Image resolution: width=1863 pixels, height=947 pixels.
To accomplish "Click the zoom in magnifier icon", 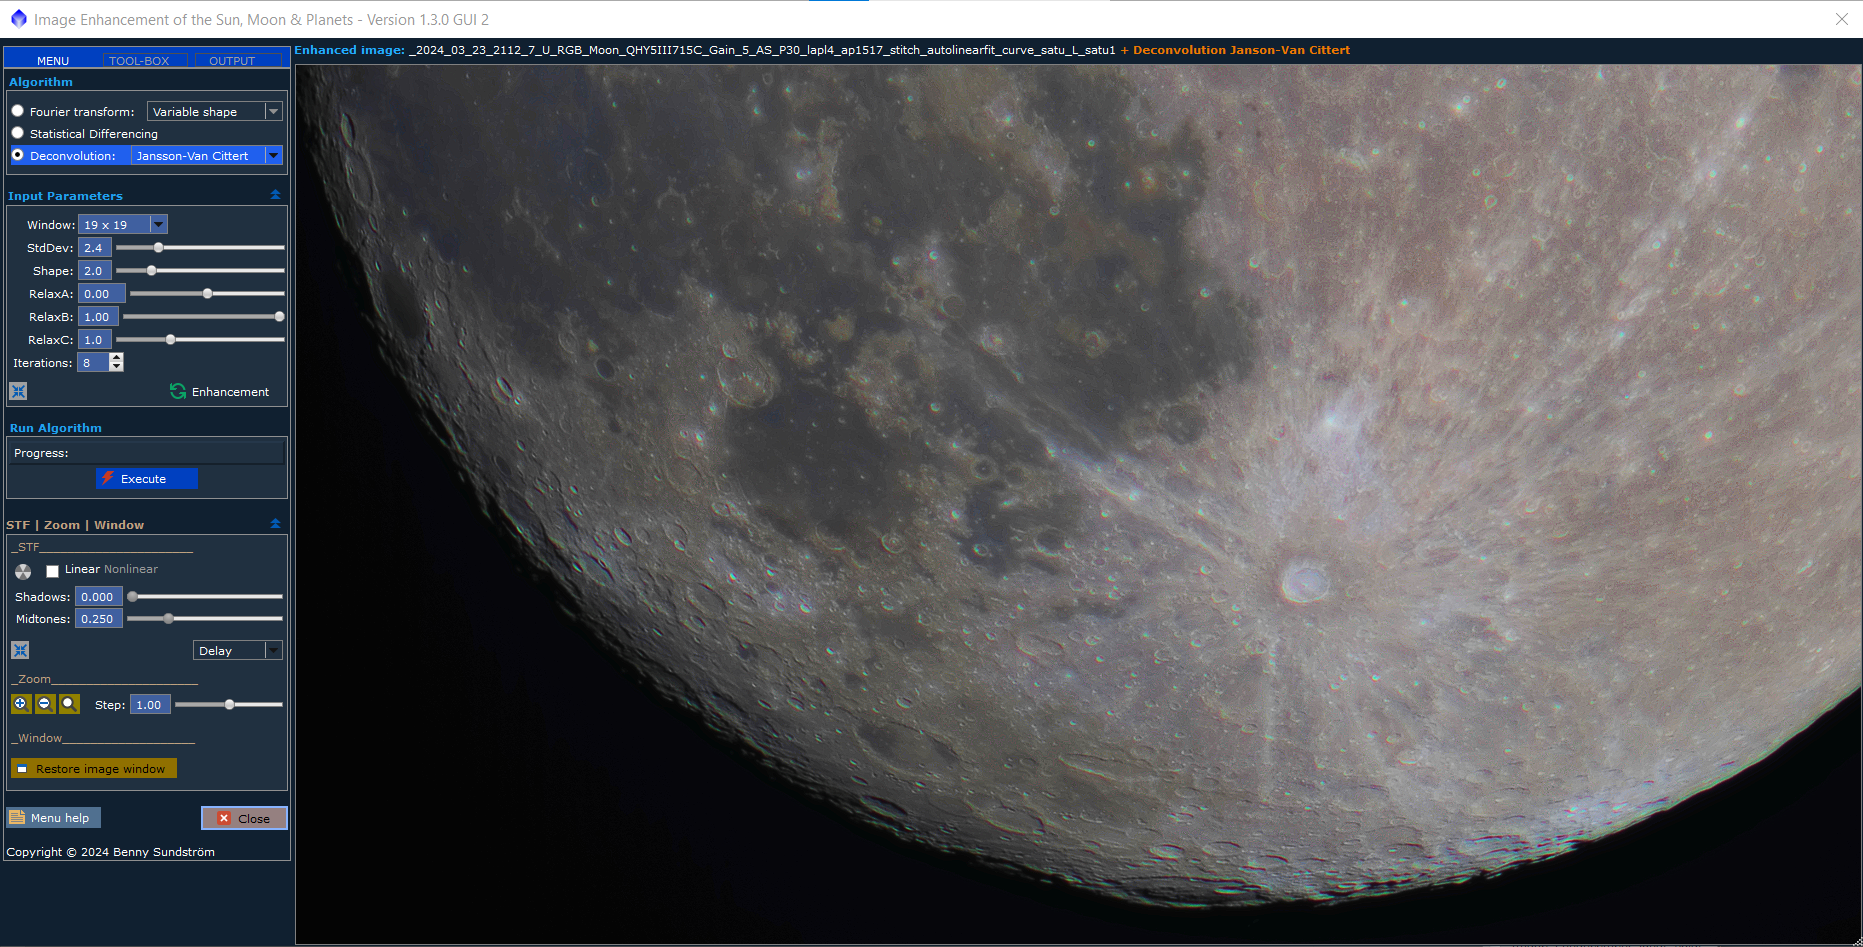I will 21,704.
